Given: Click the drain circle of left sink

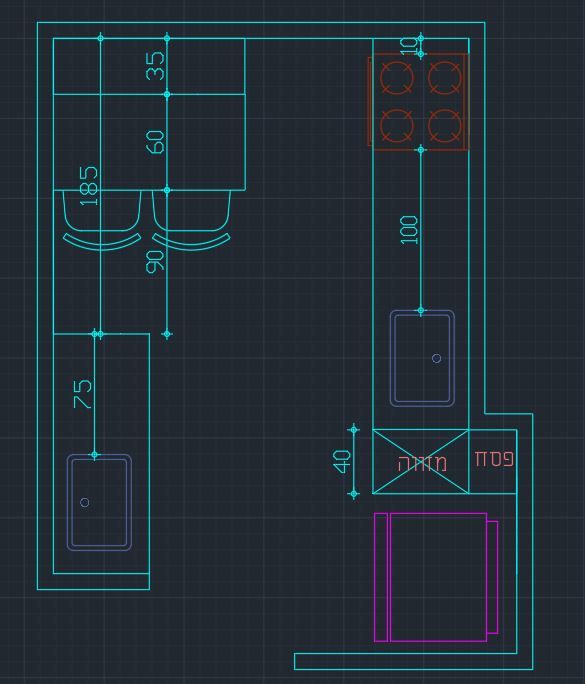Looking at the screenshot, I should point(85,502).
